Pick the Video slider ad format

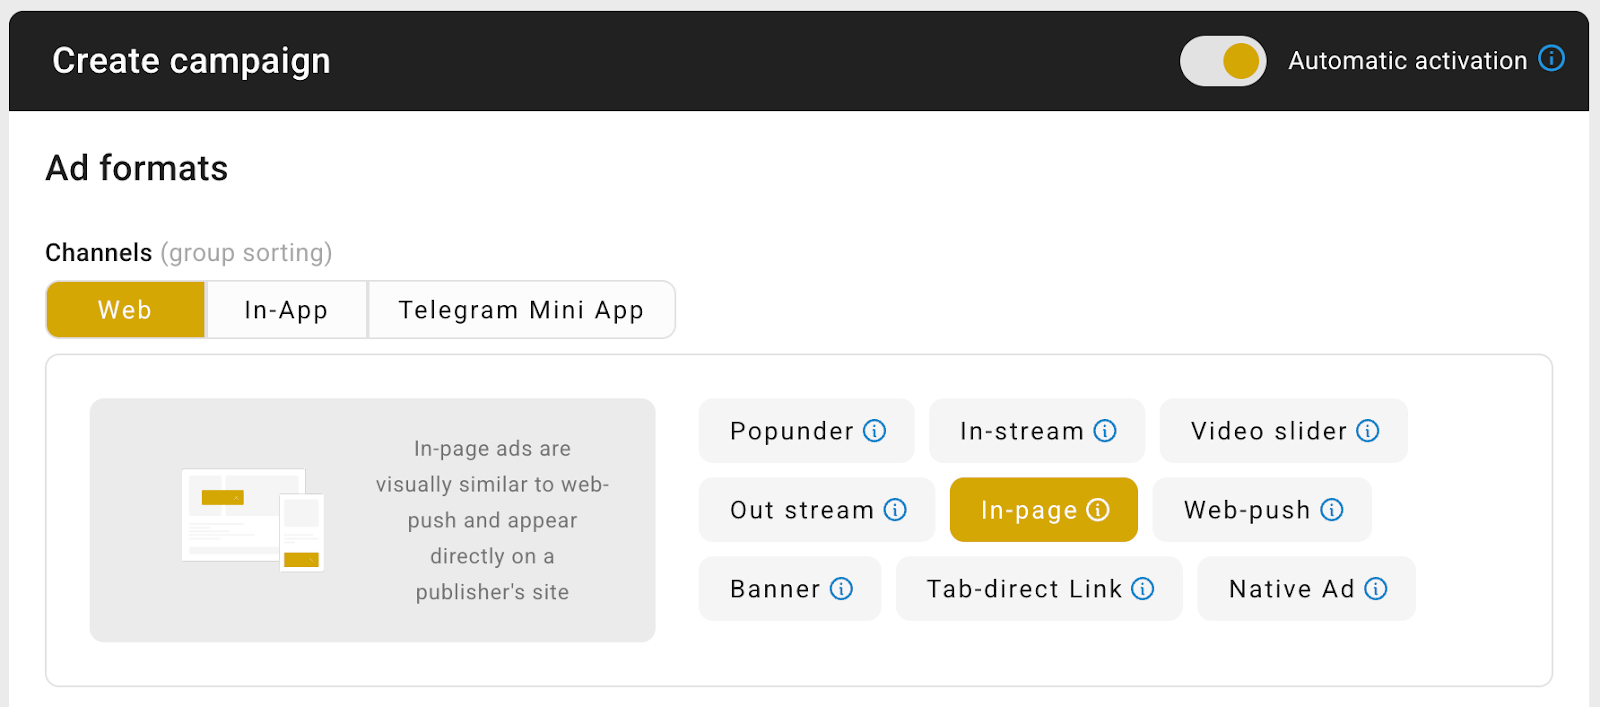pyautogui.click(x=1268, y=431)
